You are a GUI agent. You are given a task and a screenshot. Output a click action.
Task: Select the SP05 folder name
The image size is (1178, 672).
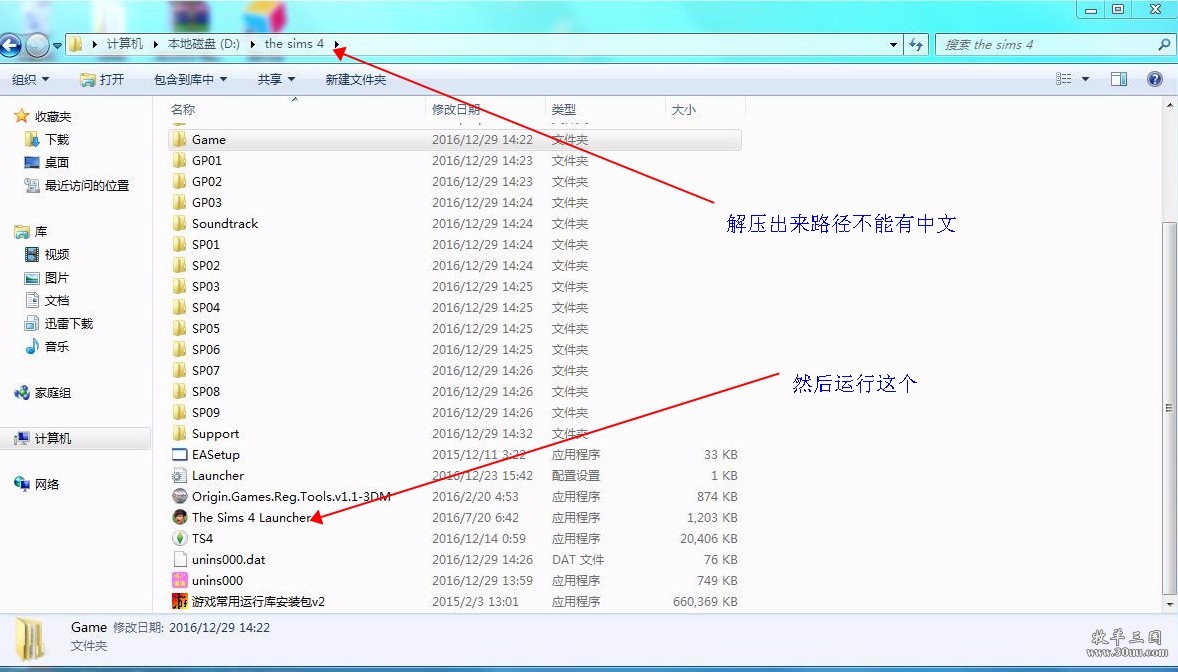(x=206, y=329)
